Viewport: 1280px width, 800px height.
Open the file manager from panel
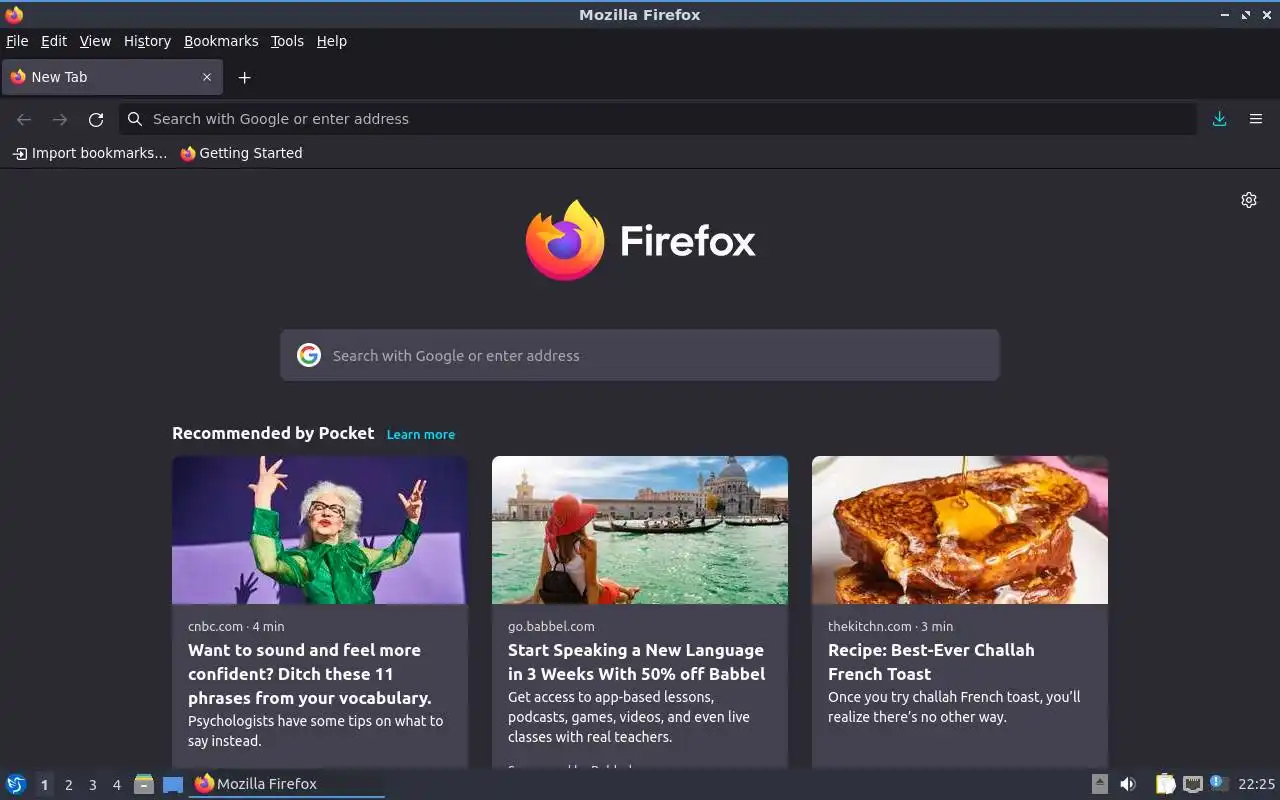point(144,784)
